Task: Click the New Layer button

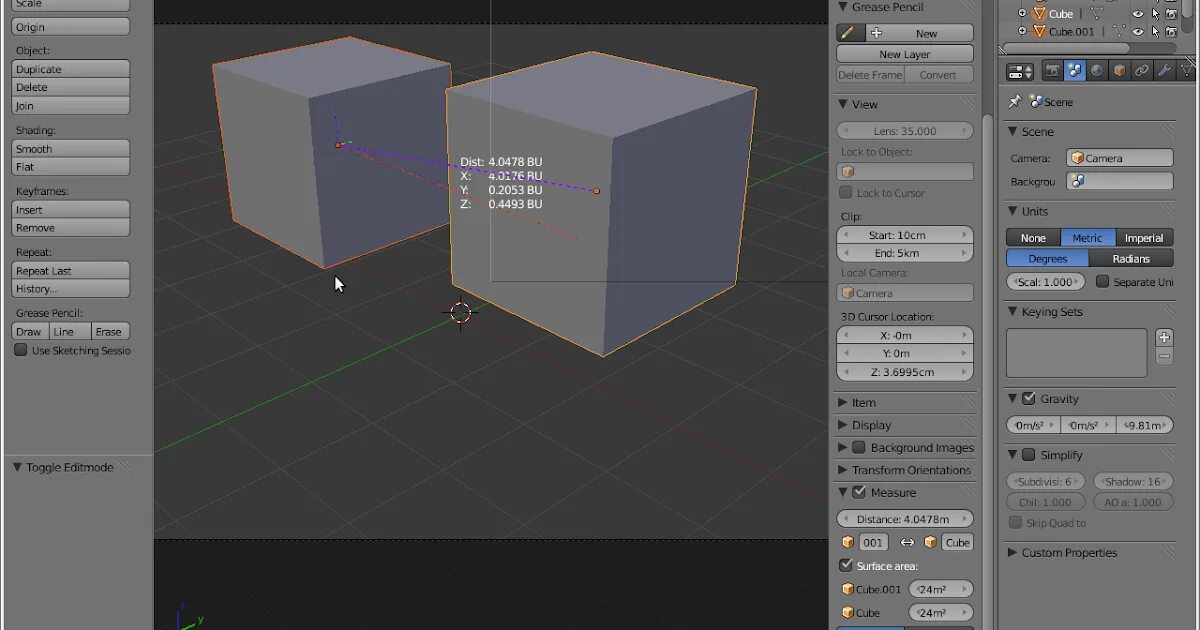Action: 905,54
